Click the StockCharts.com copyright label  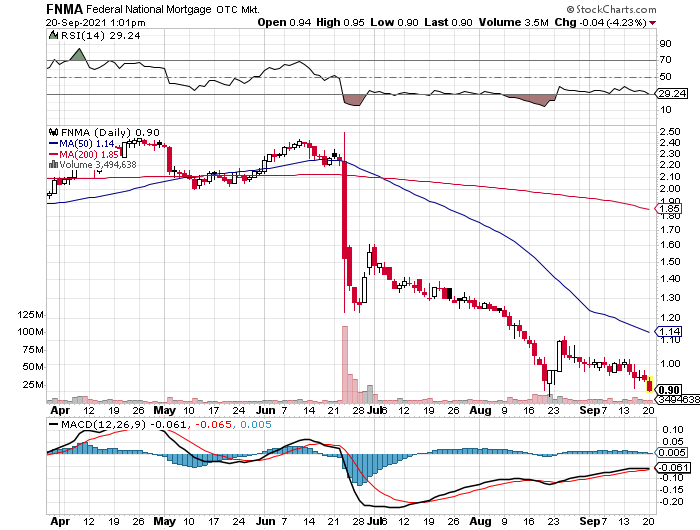612,9
